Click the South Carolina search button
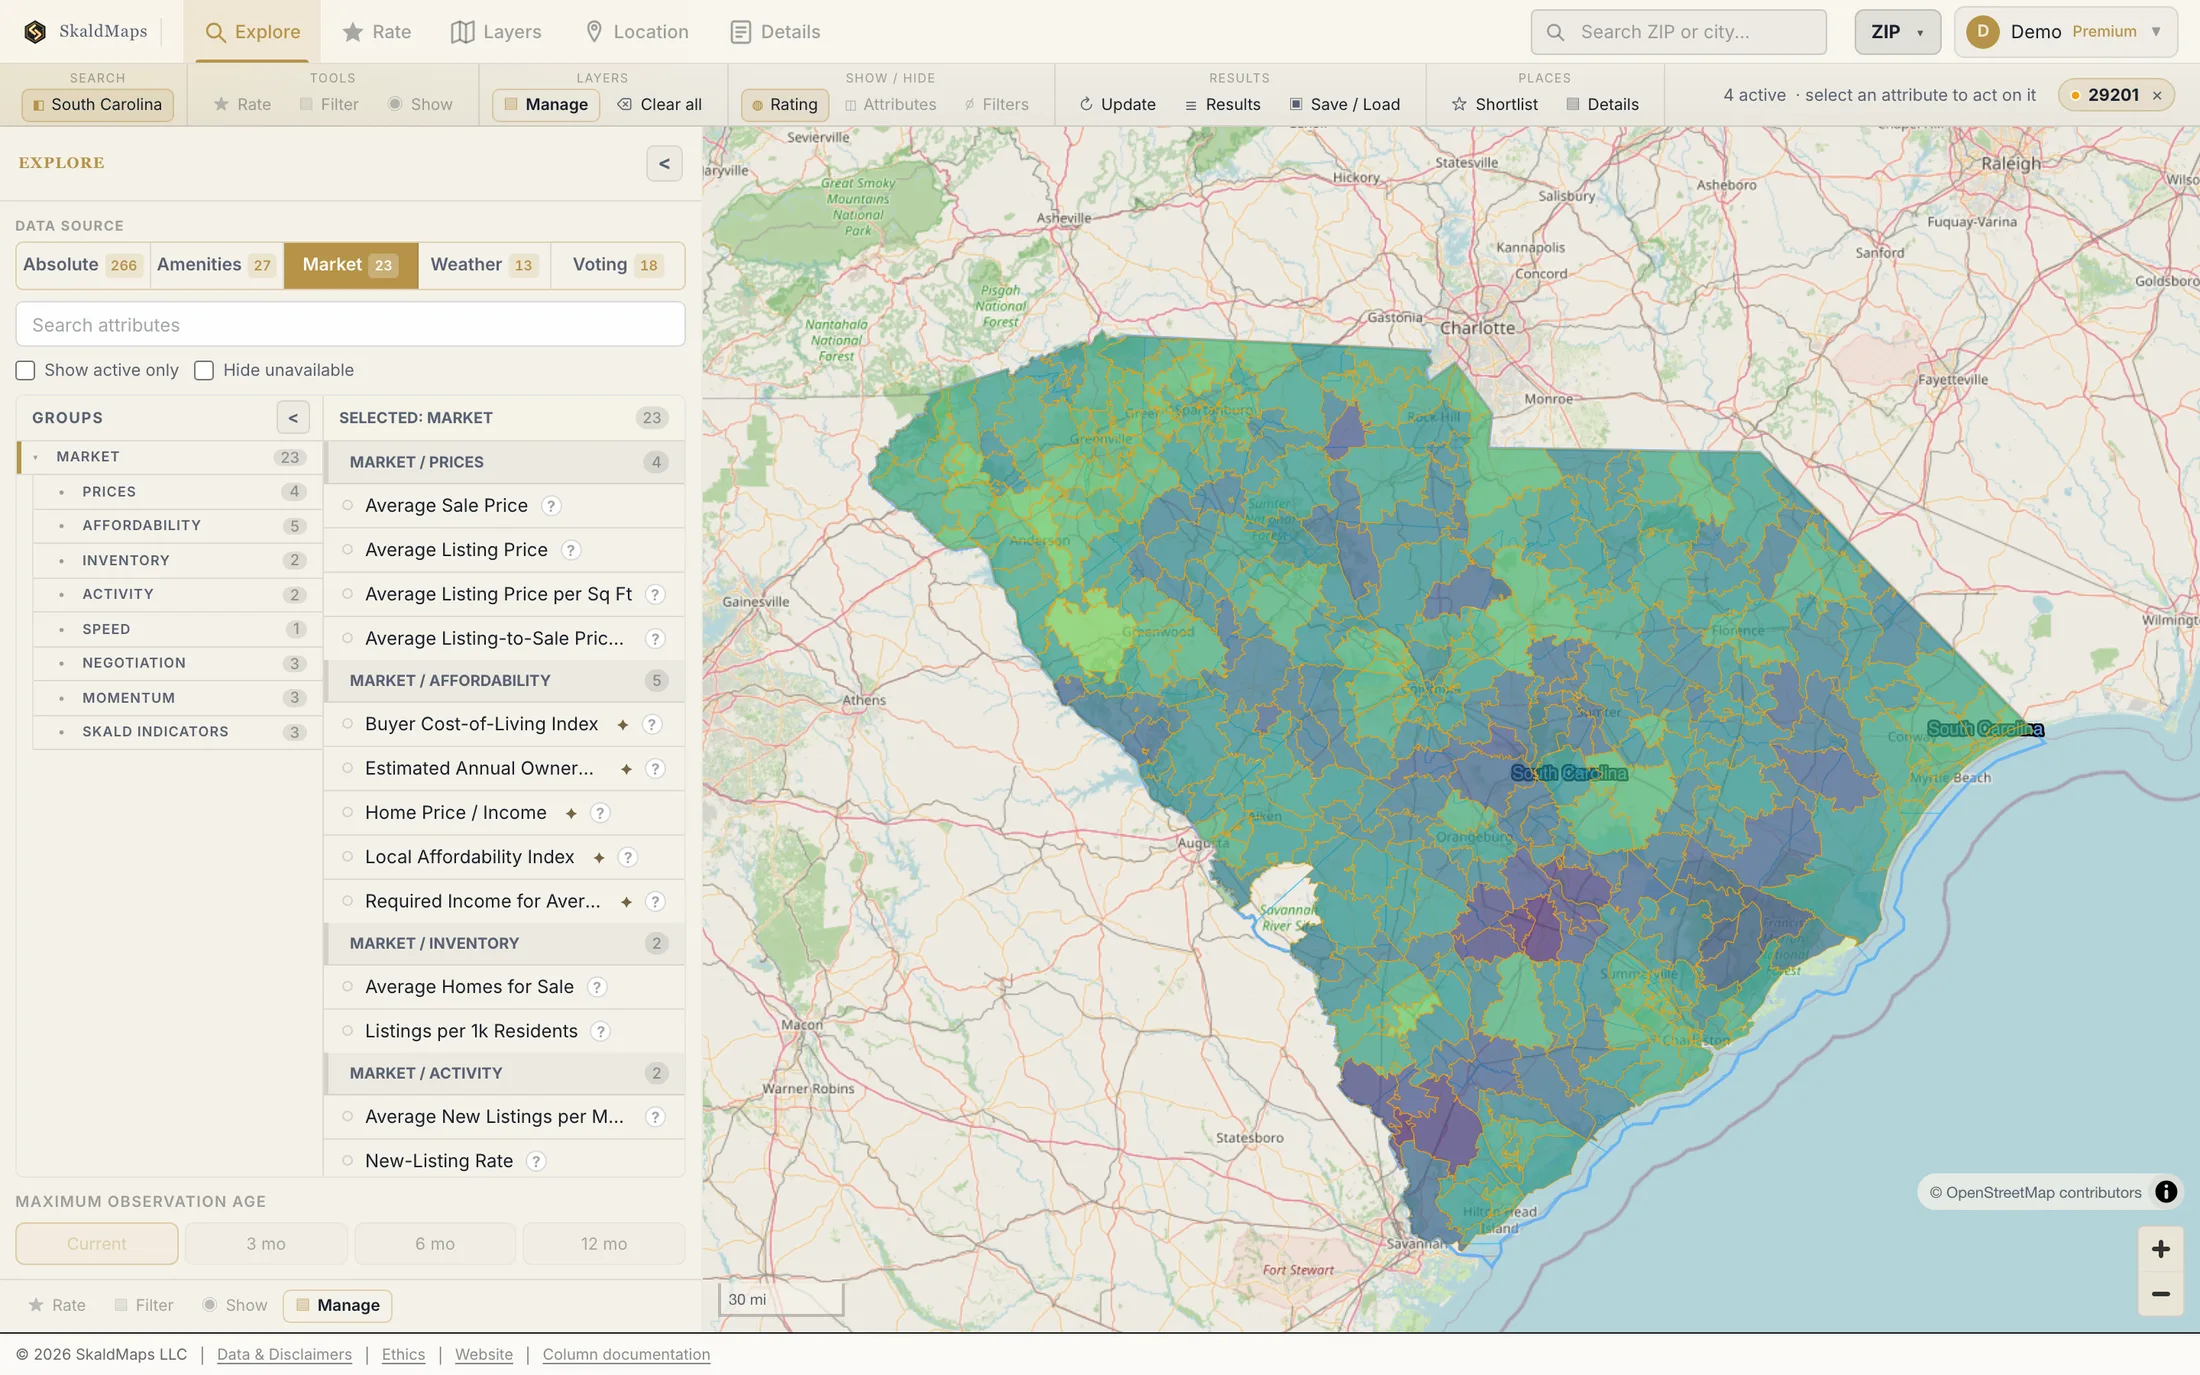Screen dimensions: 2200x1375 click(97, 104)
